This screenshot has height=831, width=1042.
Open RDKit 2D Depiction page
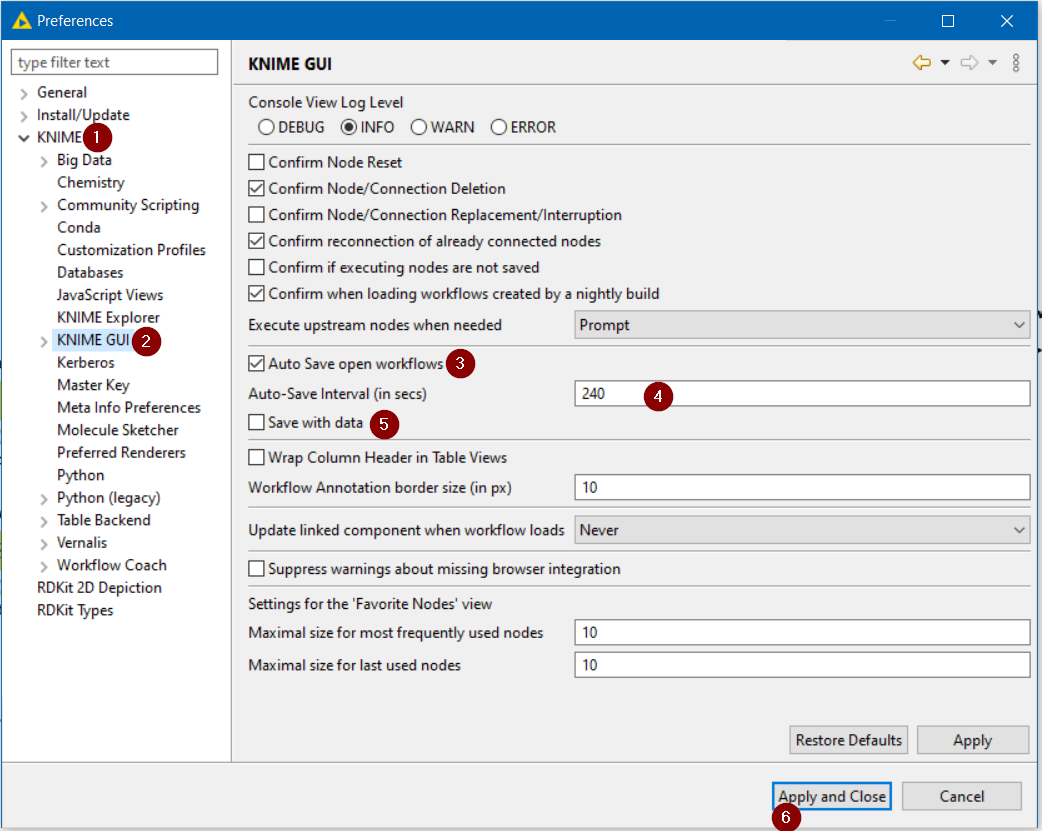tap(99, 588)
